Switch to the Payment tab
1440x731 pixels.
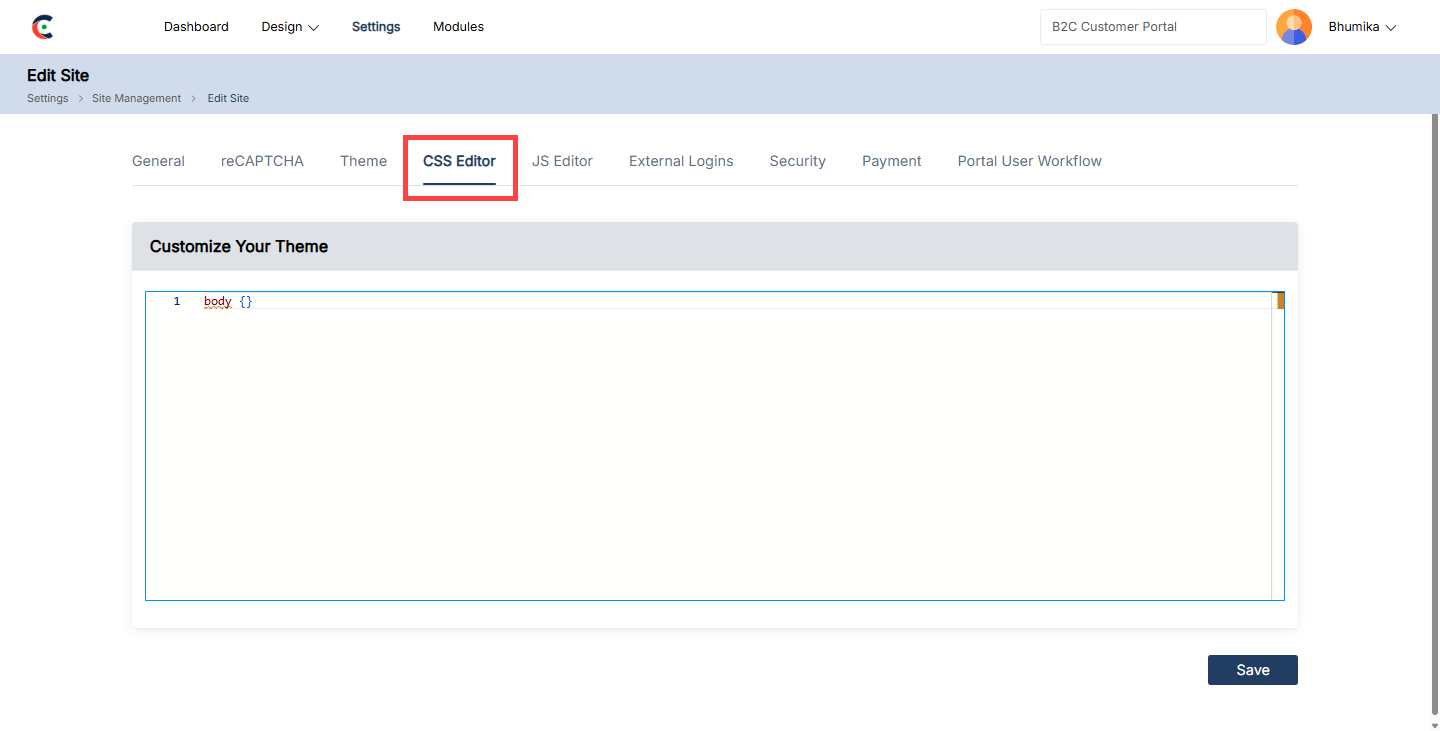pos(891,161)
